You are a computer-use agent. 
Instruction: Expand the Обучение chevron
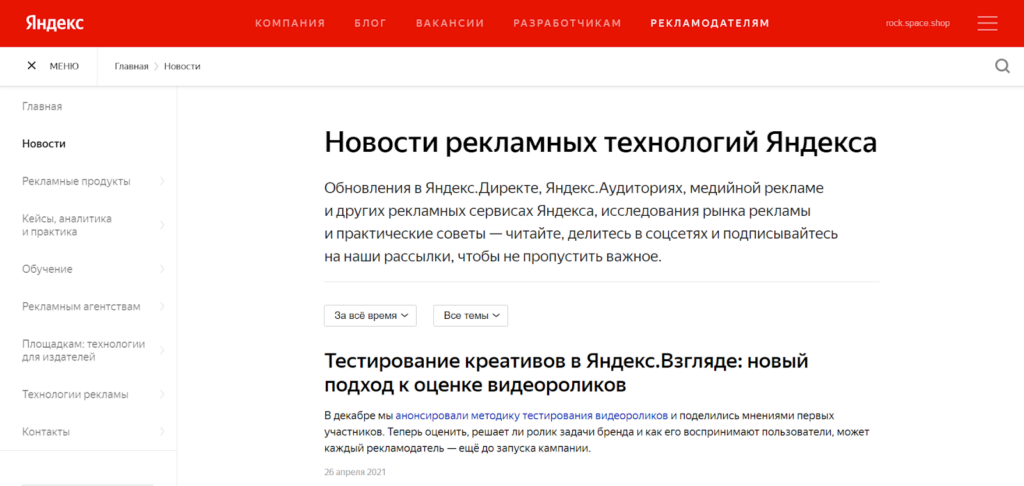click(161, 269)
